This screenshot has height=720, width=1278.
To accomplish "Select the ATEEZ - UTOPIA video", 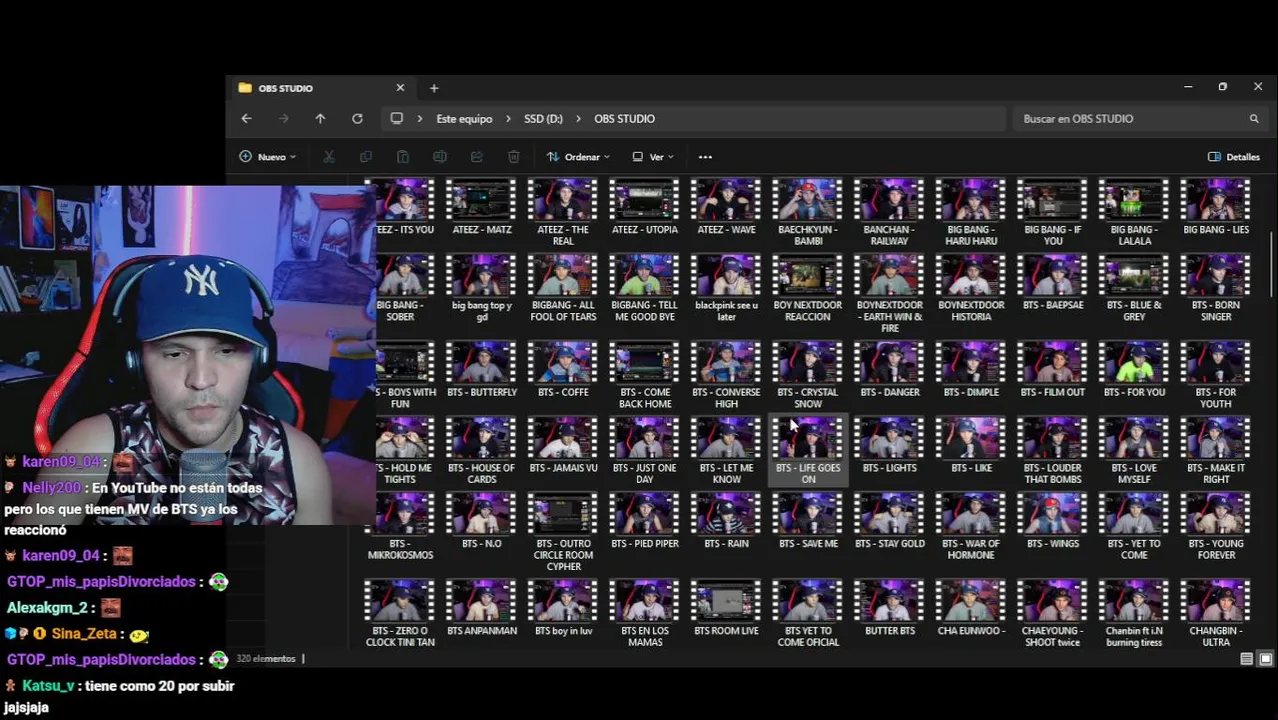I will coord(645,208).
